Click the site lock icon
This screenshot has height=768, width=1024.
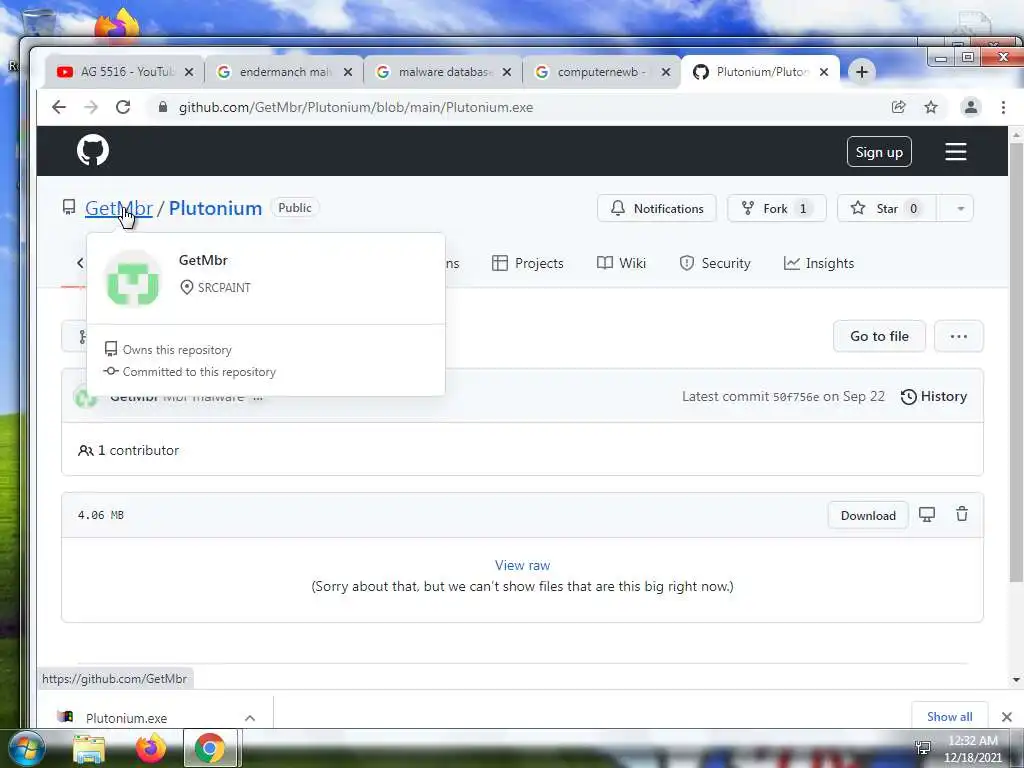pyautogui.click(x=163, y=107)
